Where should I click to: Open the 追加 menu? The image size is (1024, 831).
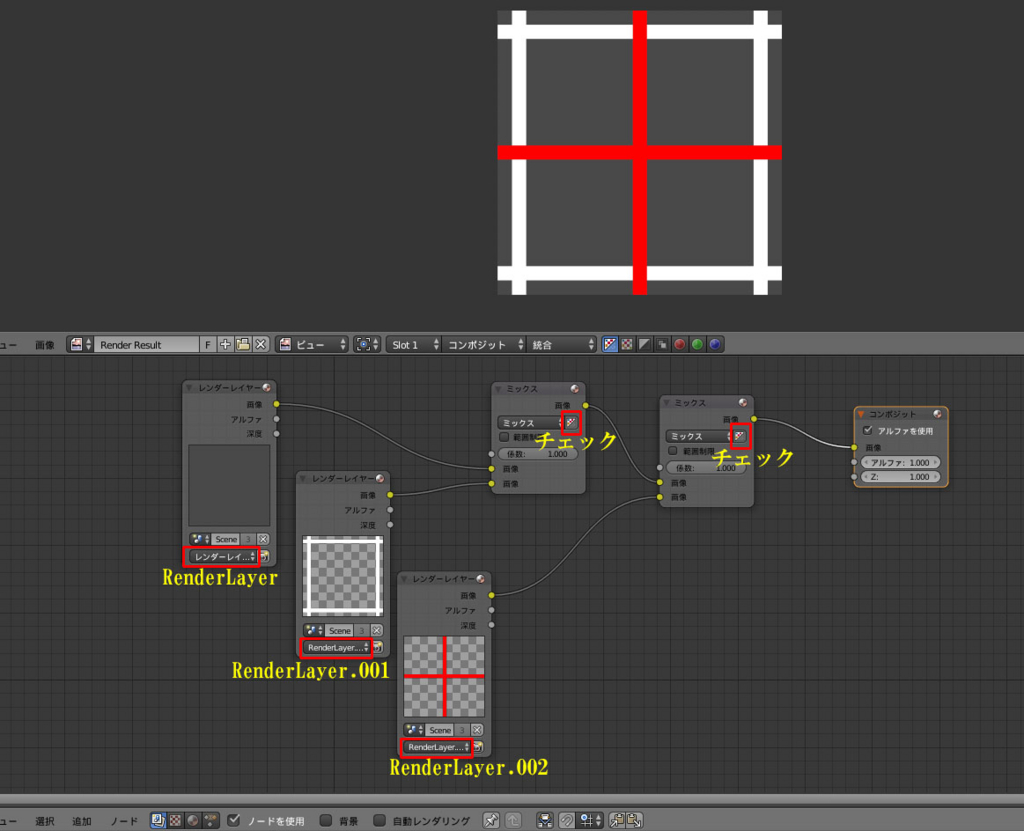tap(82, 821)
